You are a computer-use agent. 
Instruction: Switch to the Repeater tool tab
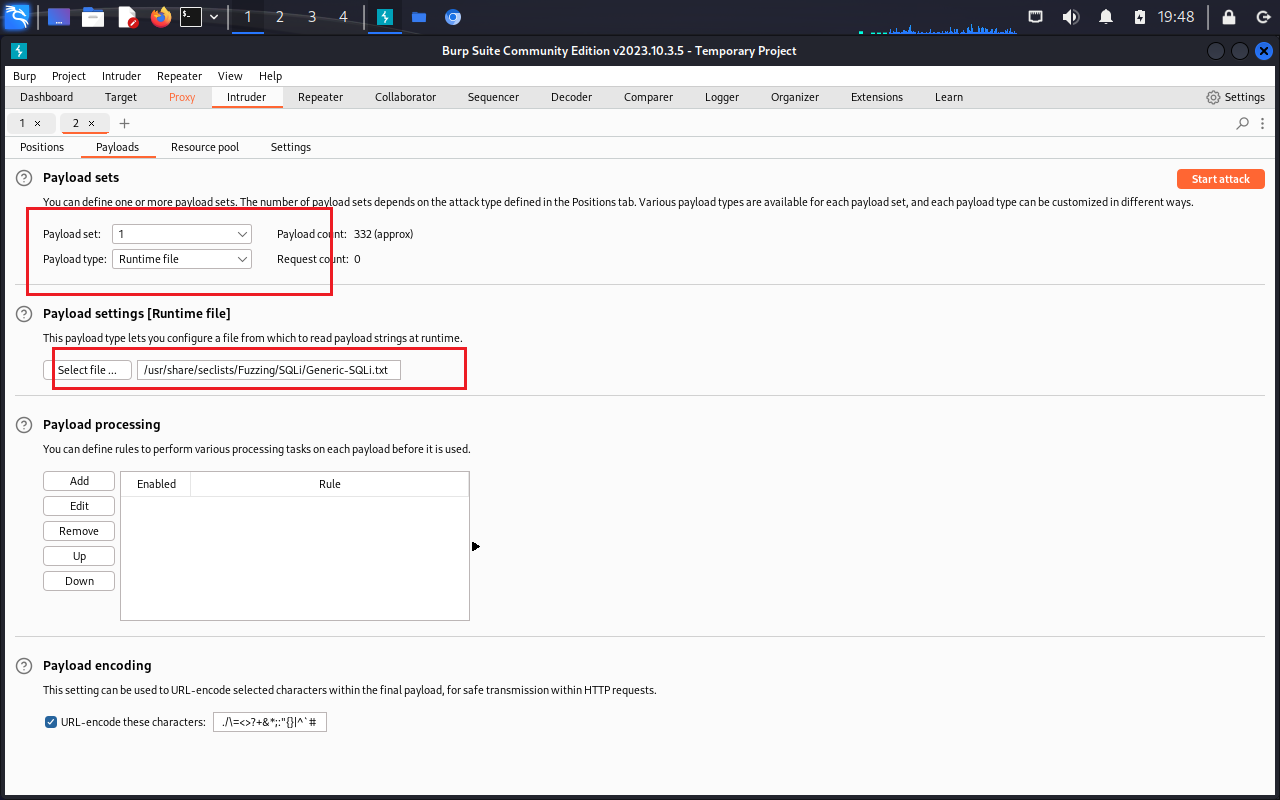(320, 97)
